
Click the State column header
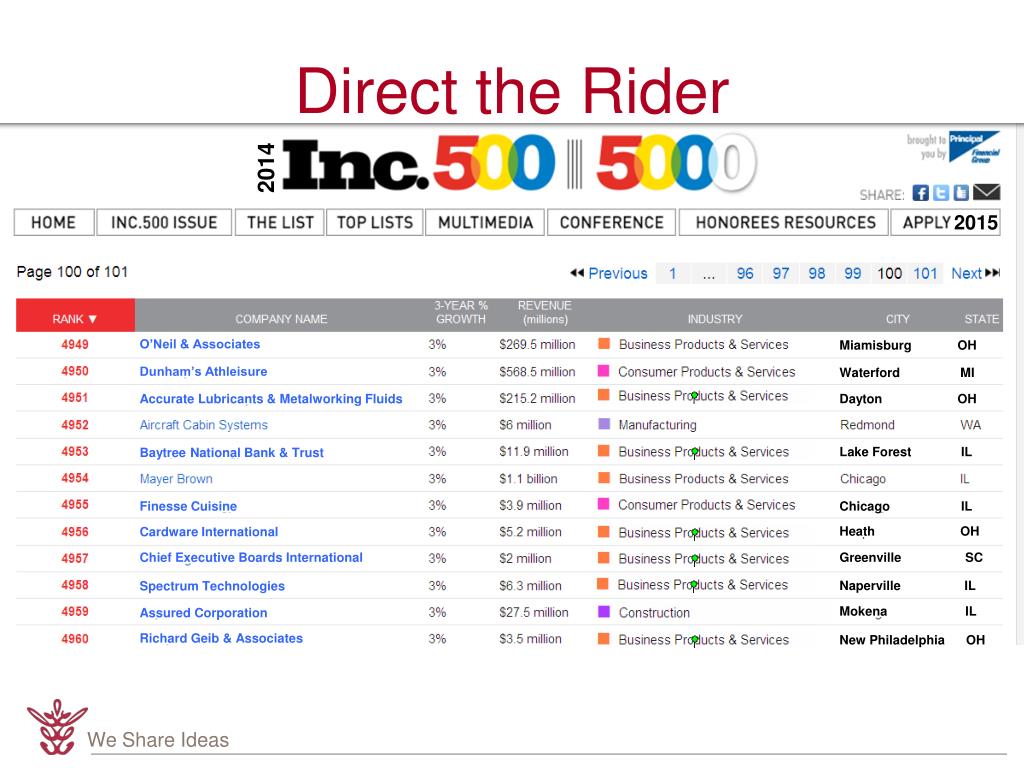[x=982, y=319]
